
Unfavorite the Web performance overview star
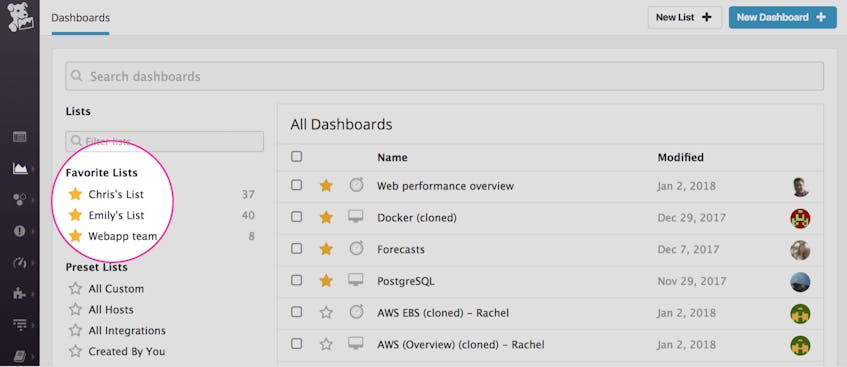coord(326,186)
